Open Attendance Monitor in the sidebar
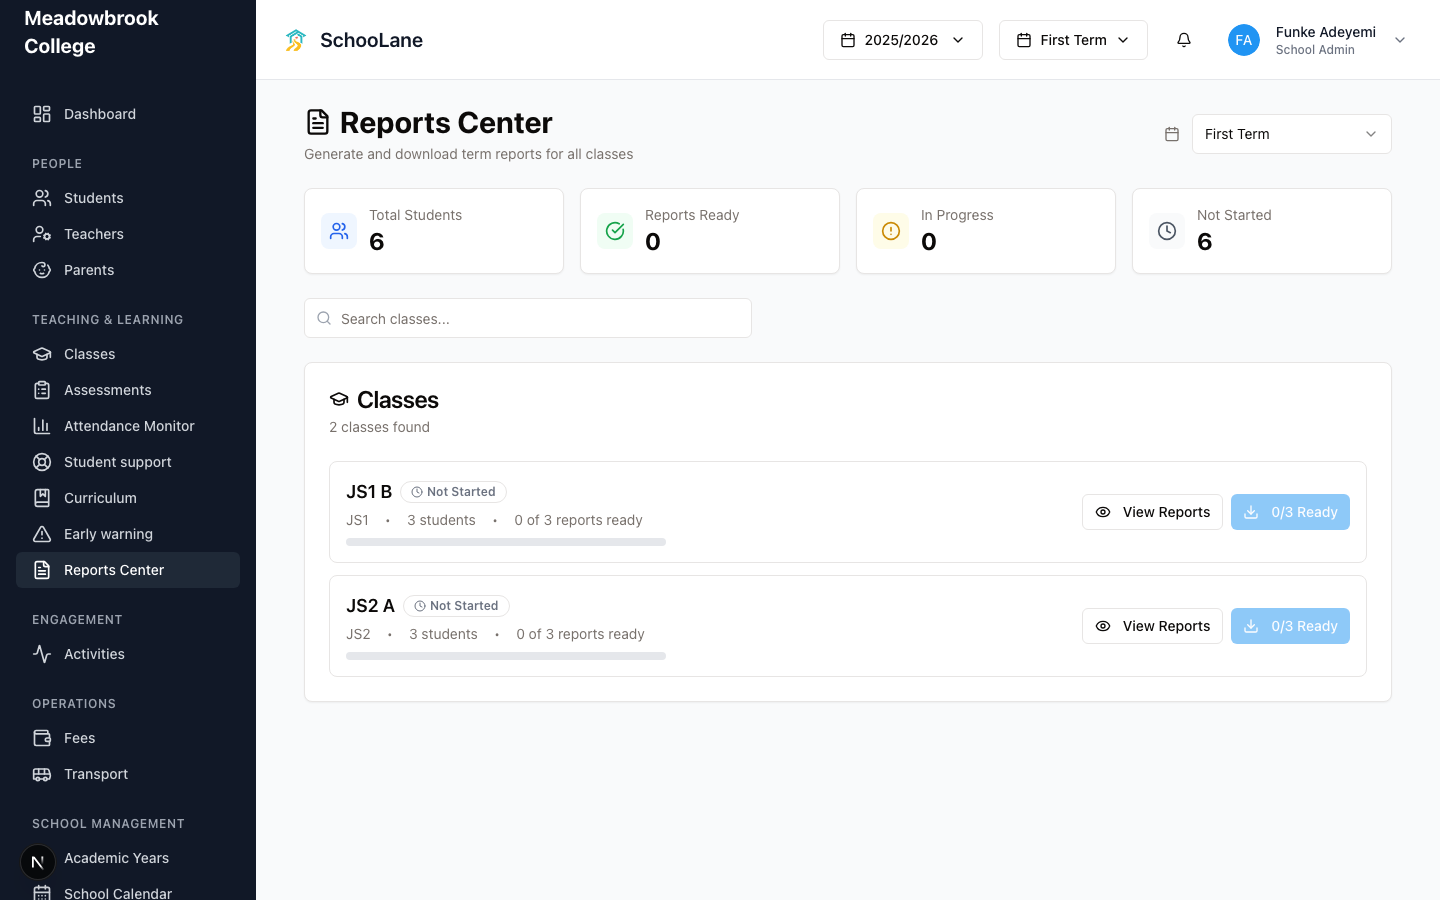Image resolution: width=1440 pixels, height=900 pixels. (128, 426)
